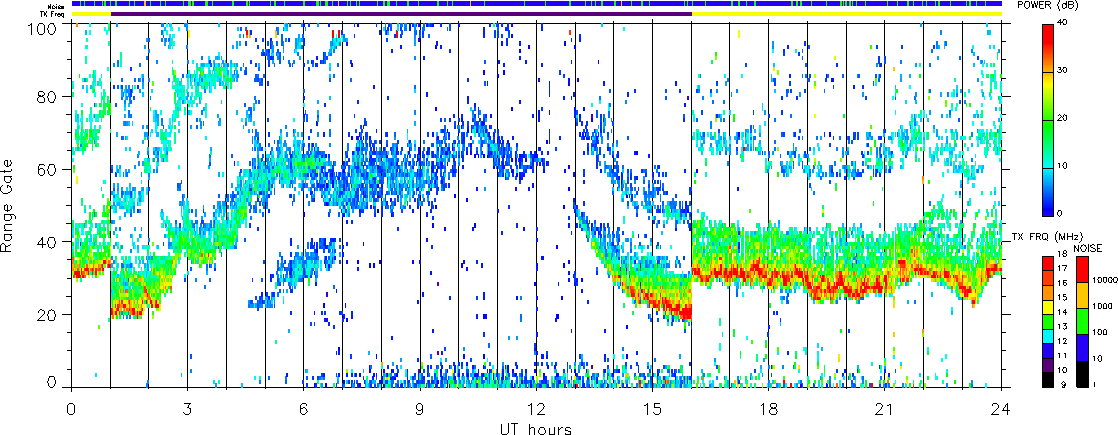This screenshot has height=435, width=1118.
Task: Select the 'Range Gate' y-axis label
Action: 8,205
